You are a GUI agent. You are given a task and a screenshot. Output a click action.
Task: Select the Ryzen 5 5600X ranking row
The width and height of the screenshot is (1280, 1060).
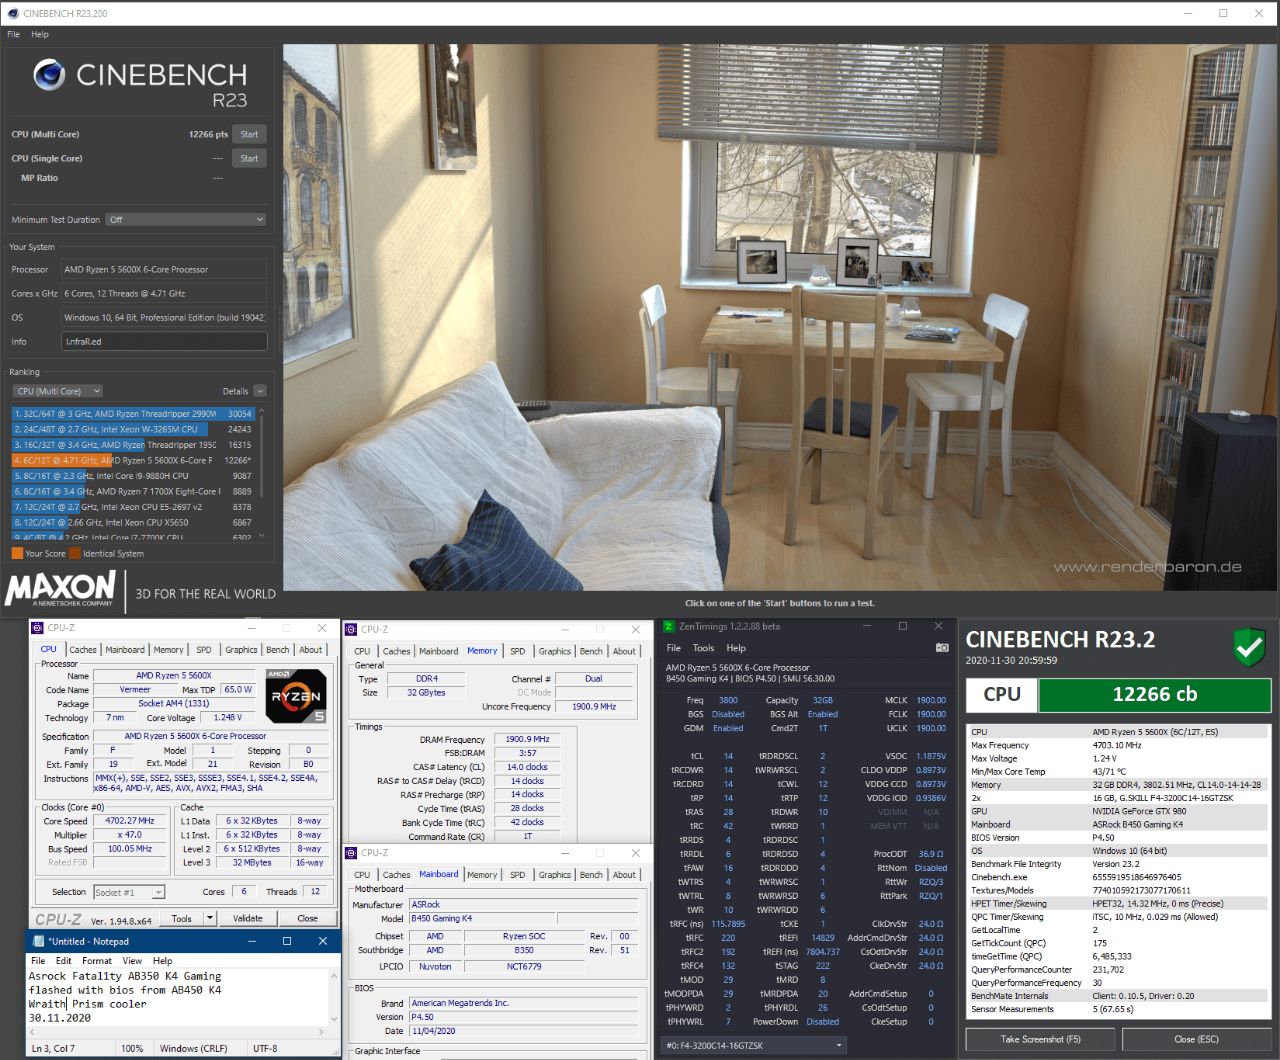pyautogui.click(x=133, y=460)
